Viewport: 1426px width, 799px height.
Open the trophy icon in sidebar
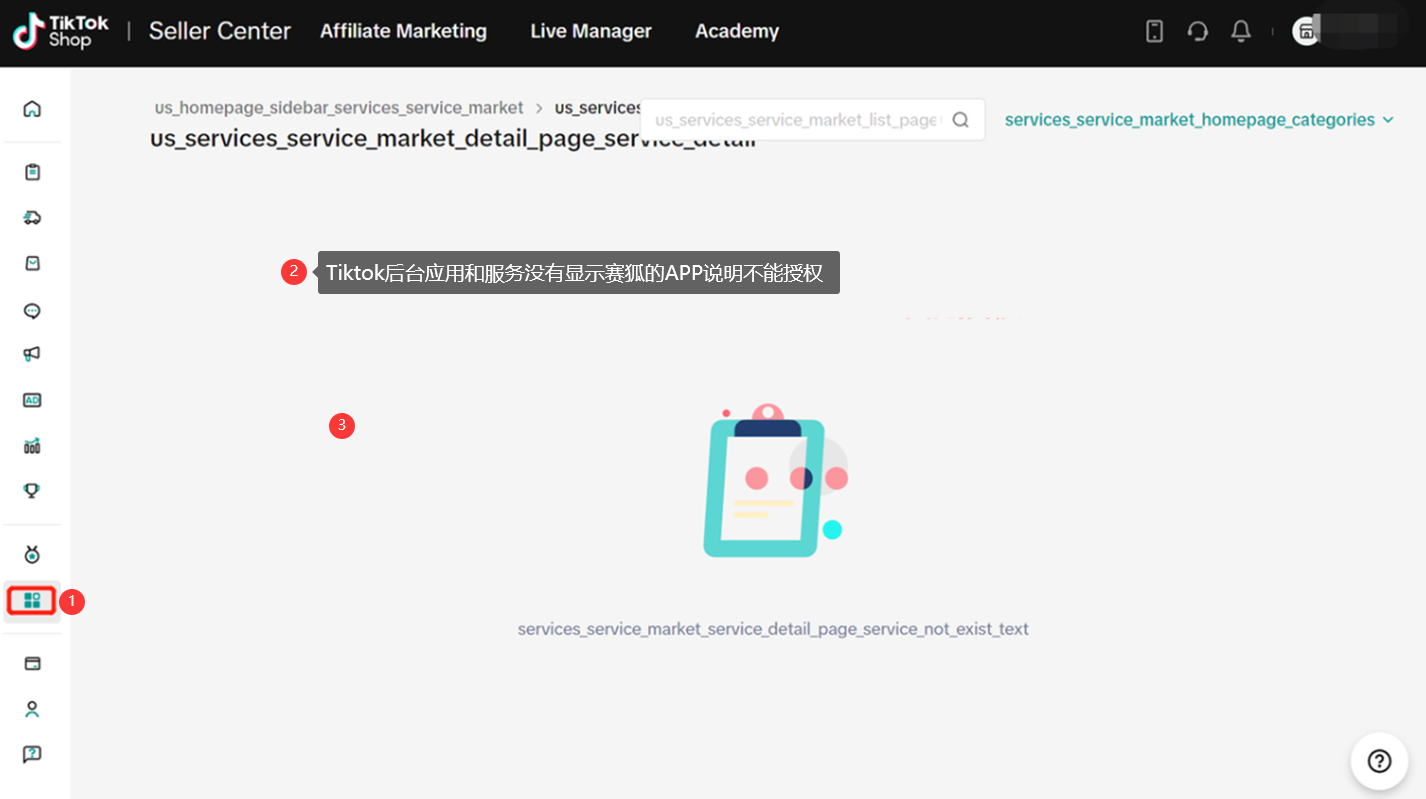[x=32, y=491]
